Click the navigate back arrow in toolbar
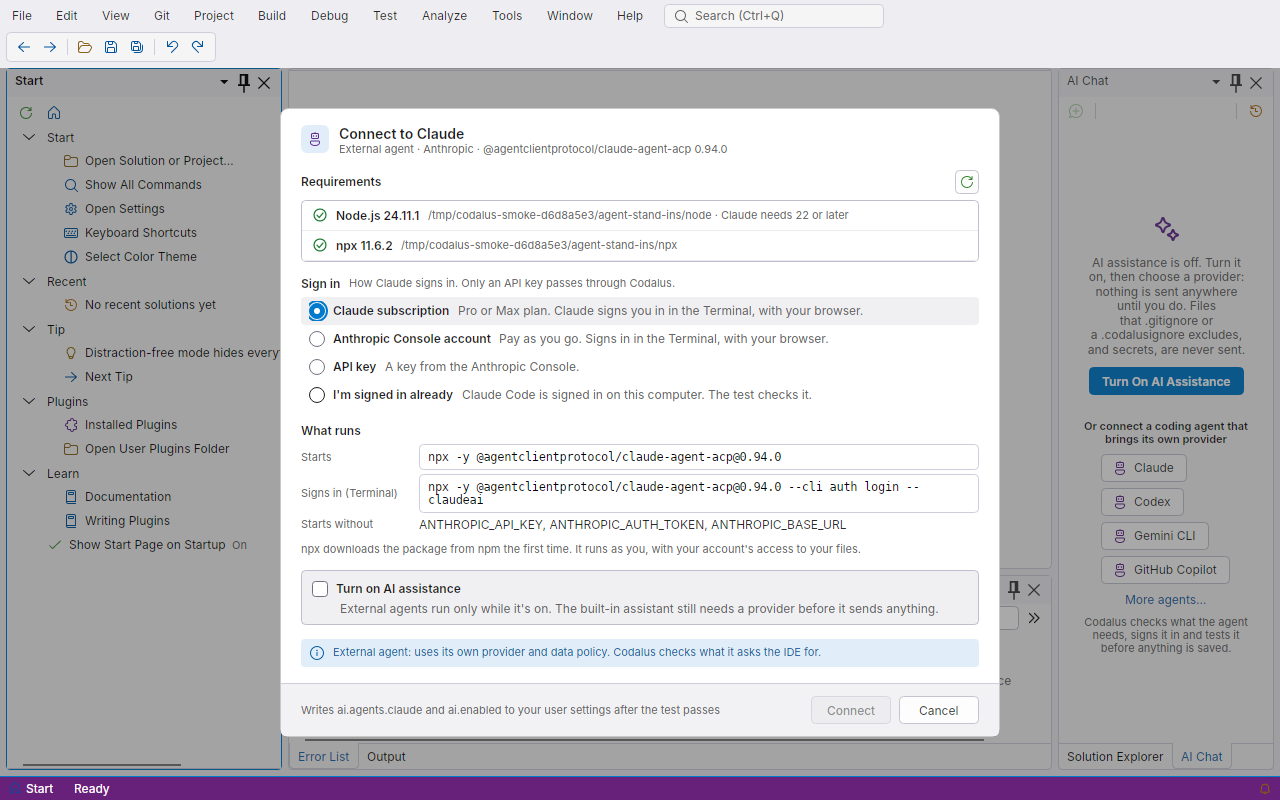Screen dimensions: 1280x800 tap(24, 47)
